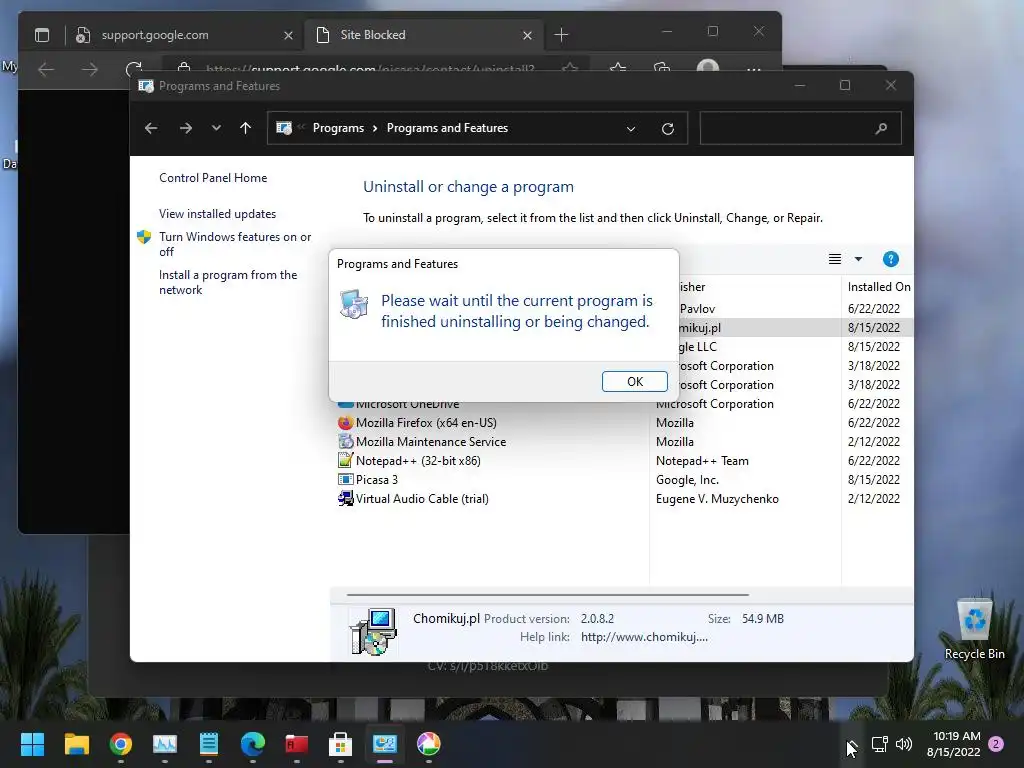
Task: Go up one level in Control Panel
Action: [x=246, y=128]
